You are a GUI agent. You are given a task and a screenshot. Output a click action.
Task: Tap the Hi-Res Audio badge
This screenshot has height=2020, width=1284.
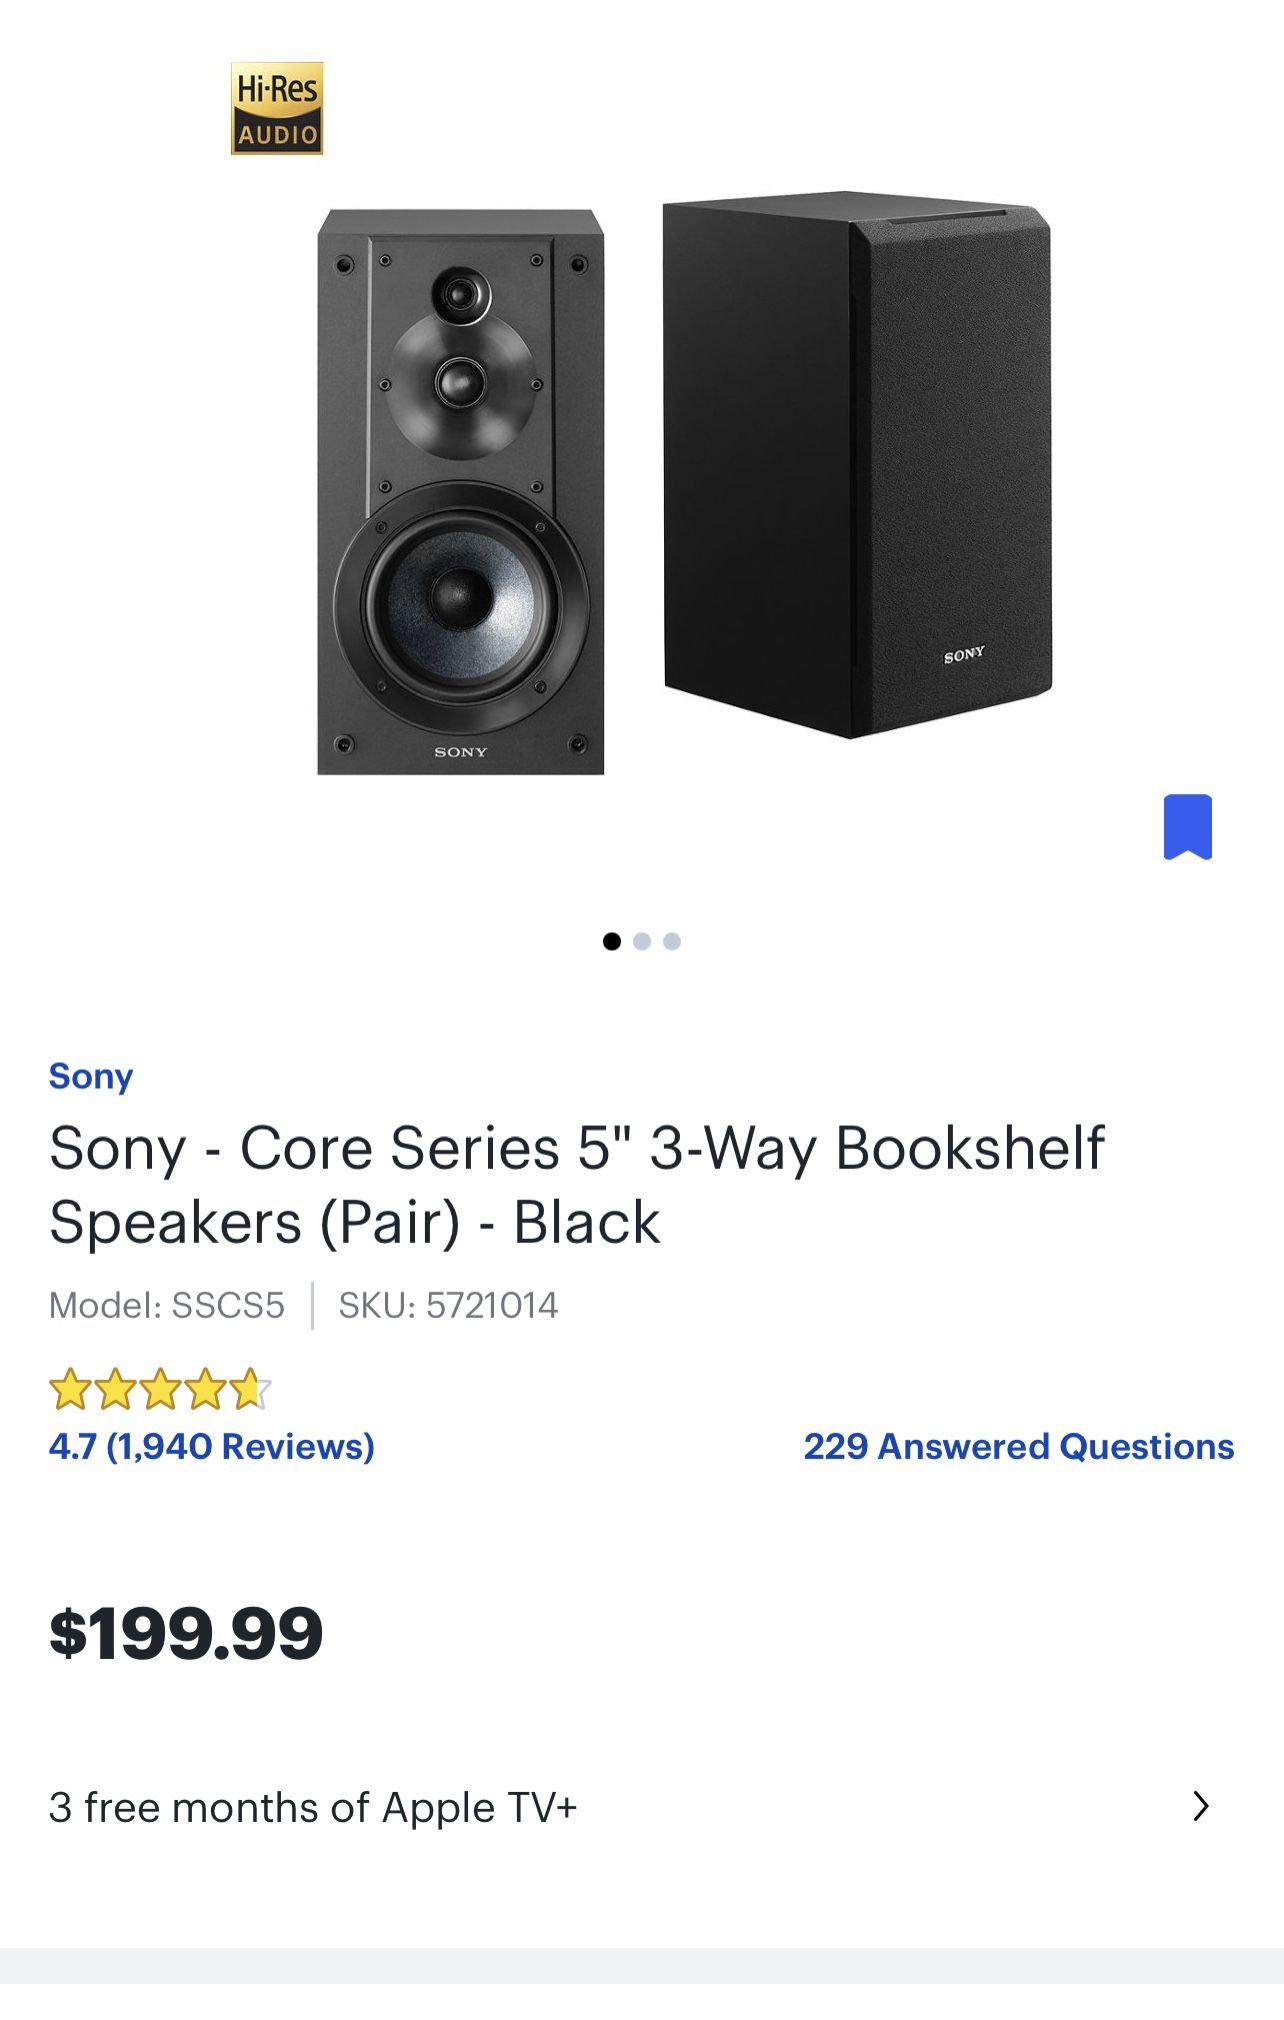coord(277,108)
